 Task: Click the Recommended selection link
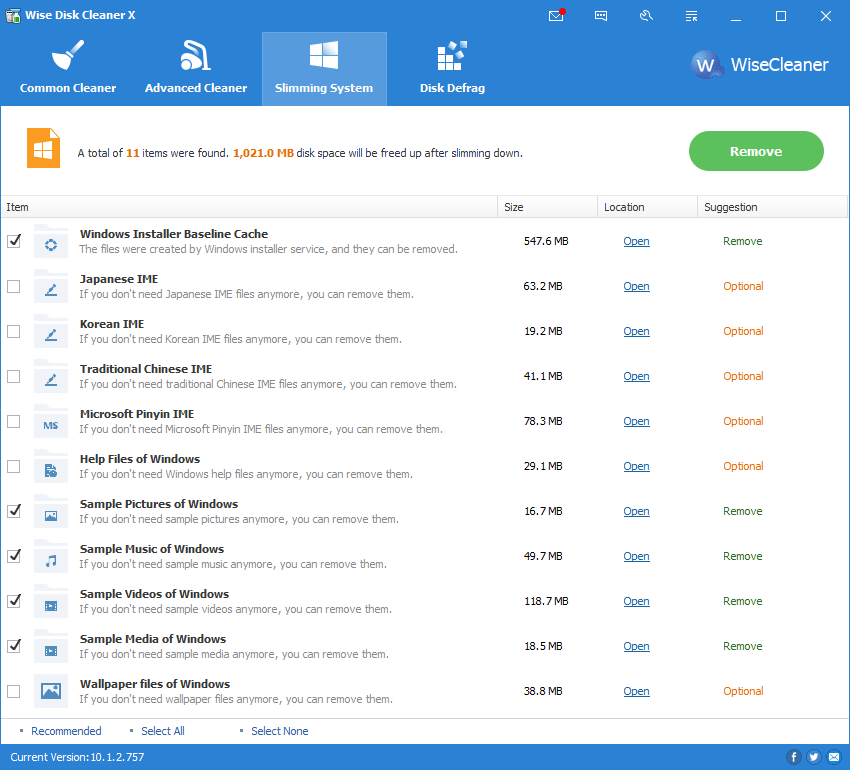coord(66,731)
